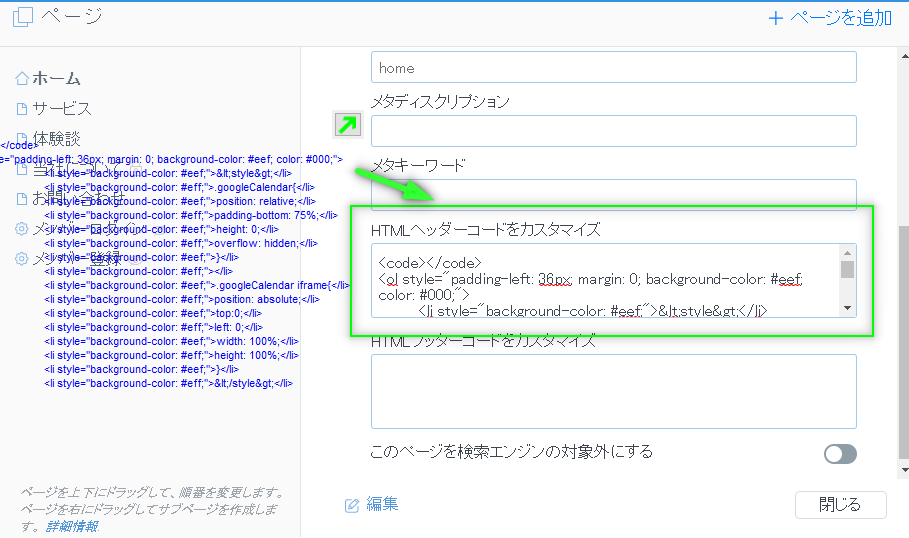Click header code textarea scroll up arrow

point(848,253)
